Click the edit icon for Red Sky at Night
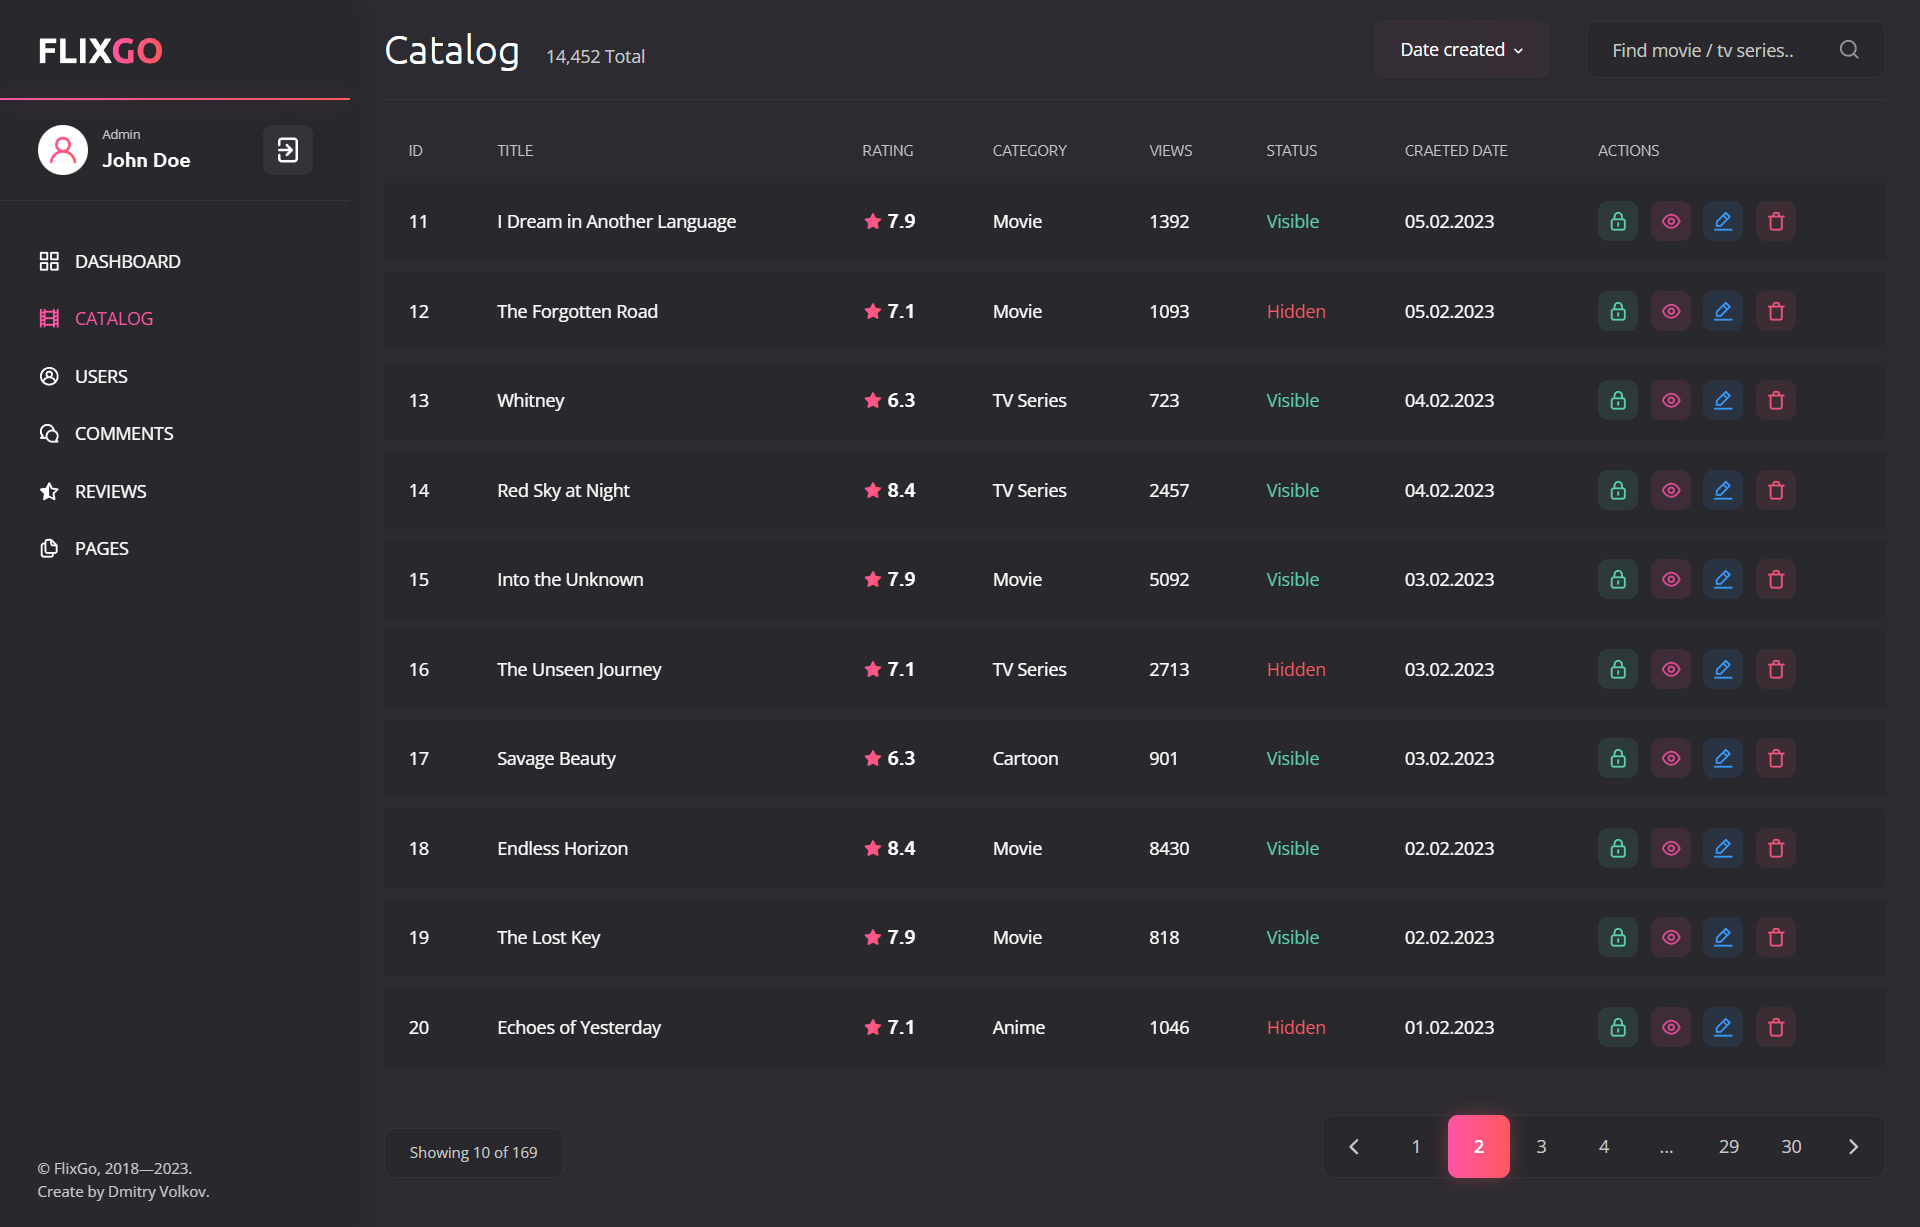1920x1227 pixels. click(x=1723, y=490)
